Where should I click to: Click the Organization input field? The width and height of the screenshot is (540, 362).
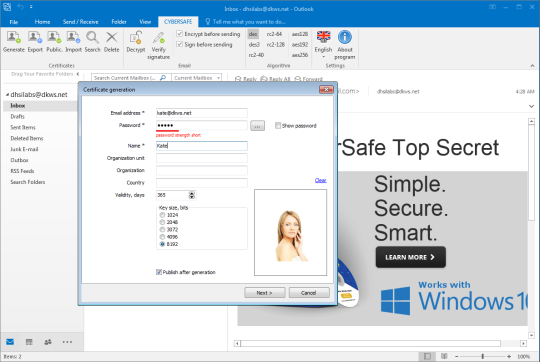tap(201, 170)
